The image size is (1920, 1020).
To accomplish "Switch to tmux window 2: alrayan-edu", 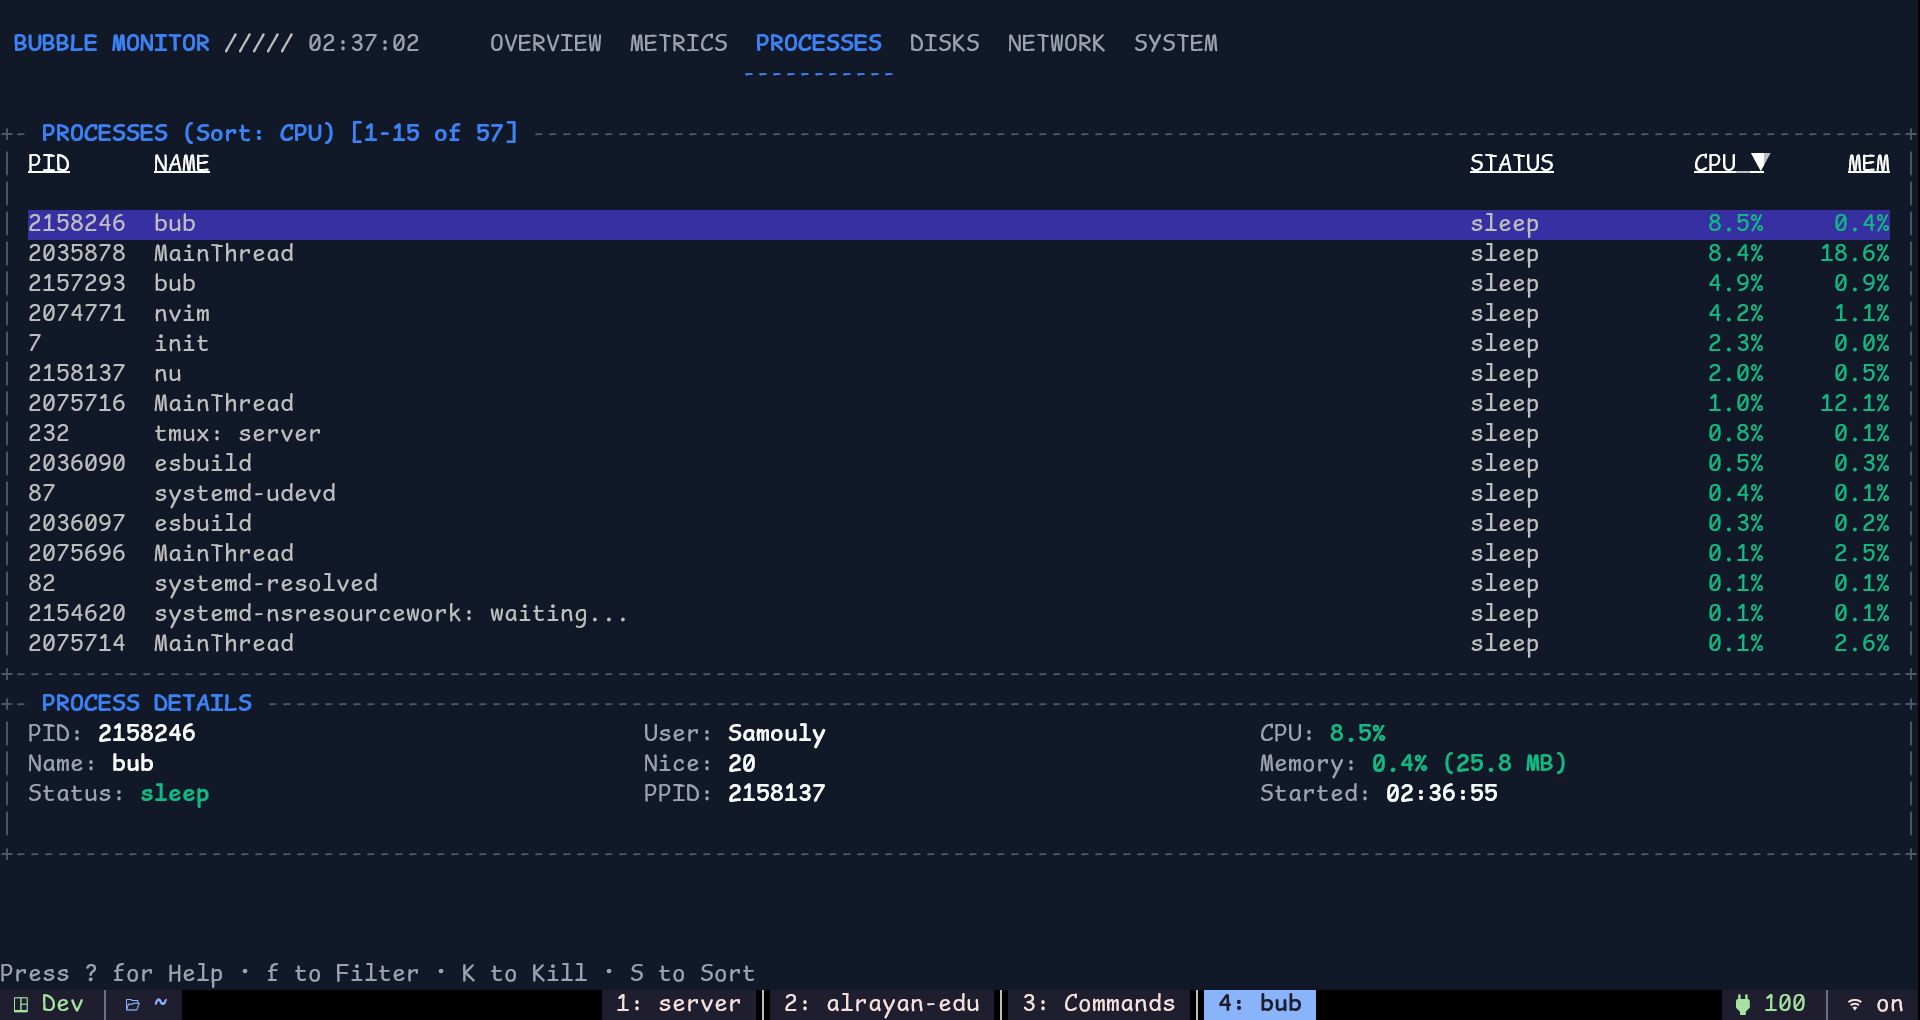I will click(881, 1003).
